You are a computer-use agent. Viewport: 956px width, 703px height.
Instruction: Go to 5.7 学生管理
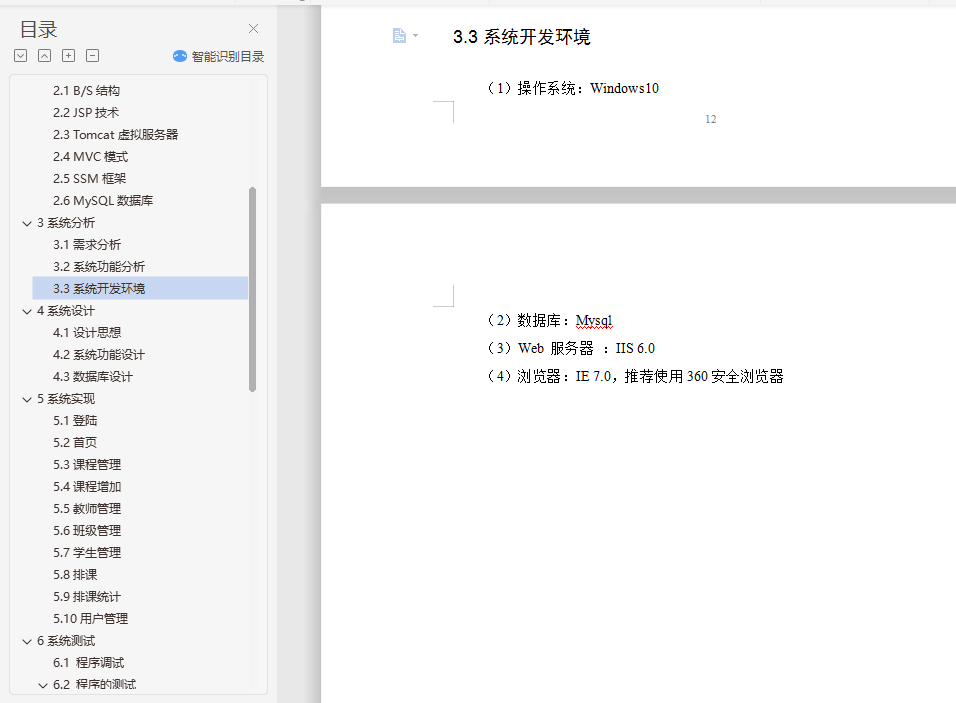pos(87,552)
